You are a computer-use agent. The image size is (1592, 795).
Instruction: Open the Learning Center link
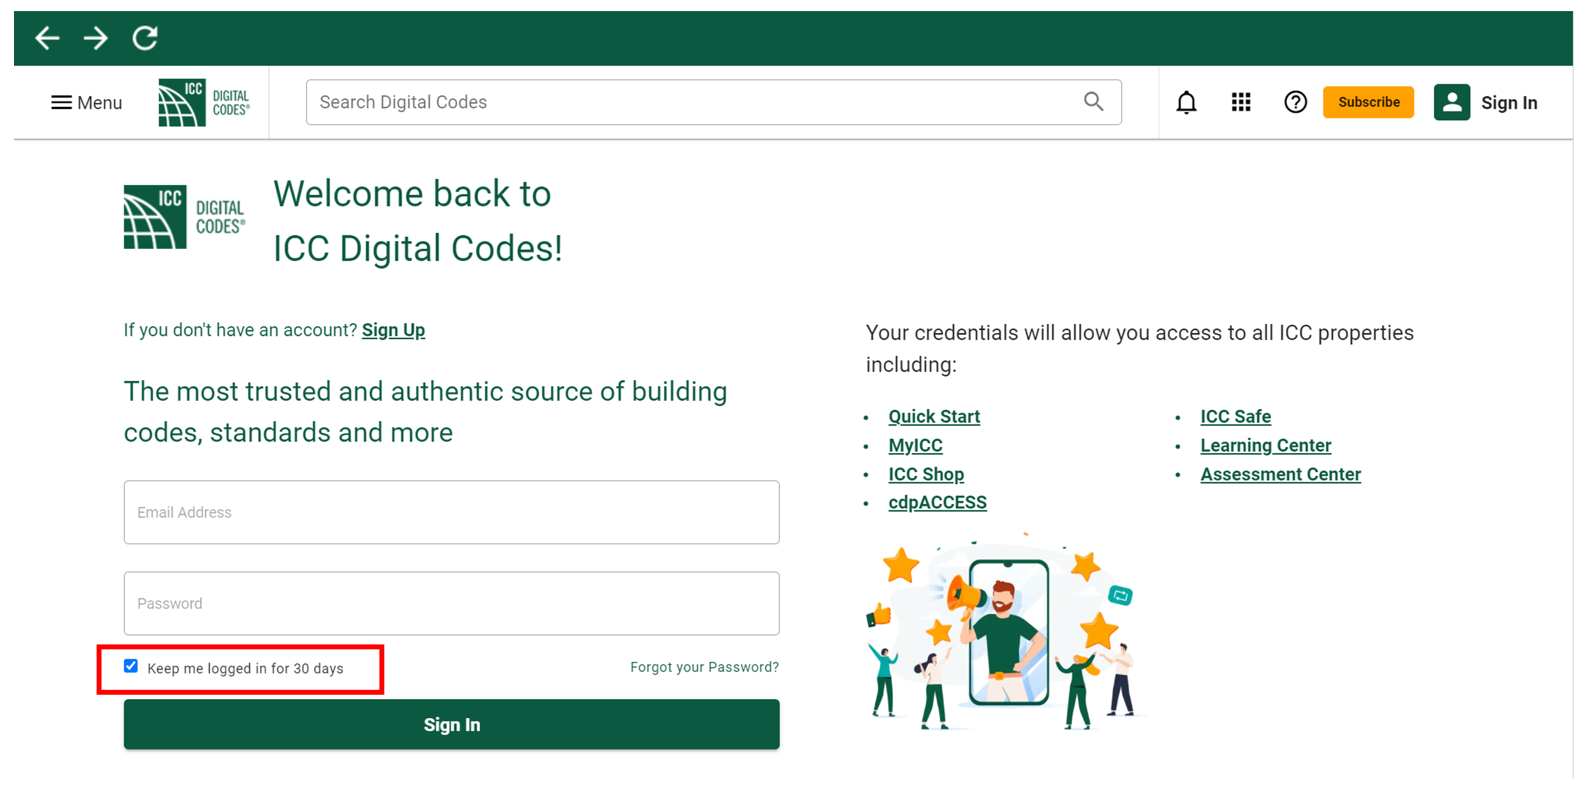tap(1265, 446)
